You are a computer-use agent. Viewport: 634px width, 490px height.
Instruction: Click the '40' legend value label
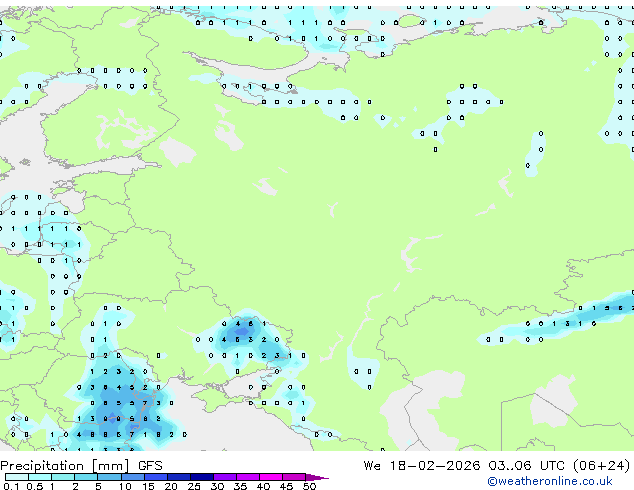click(x=263, y=486)
